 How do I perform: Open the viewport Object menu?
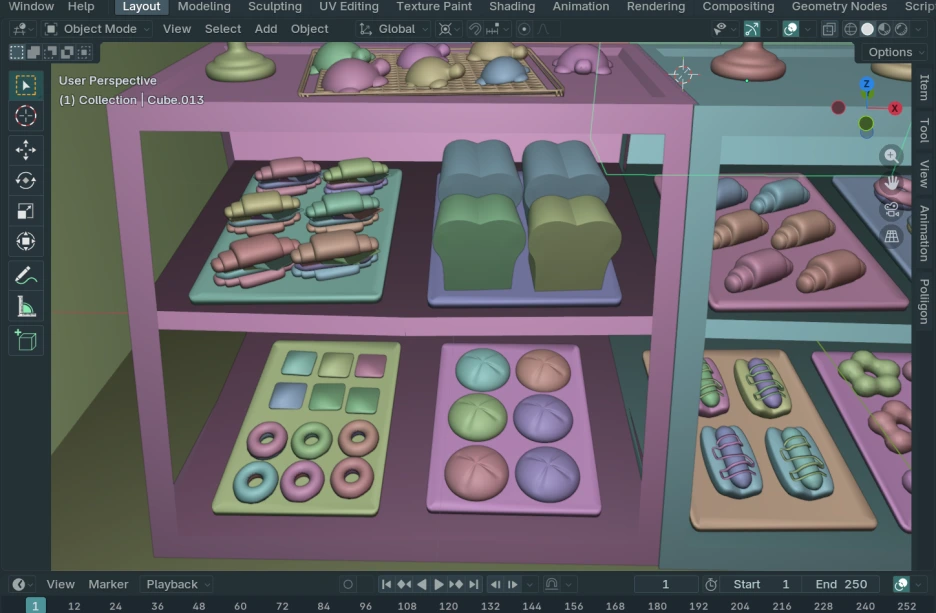[309, 29]
